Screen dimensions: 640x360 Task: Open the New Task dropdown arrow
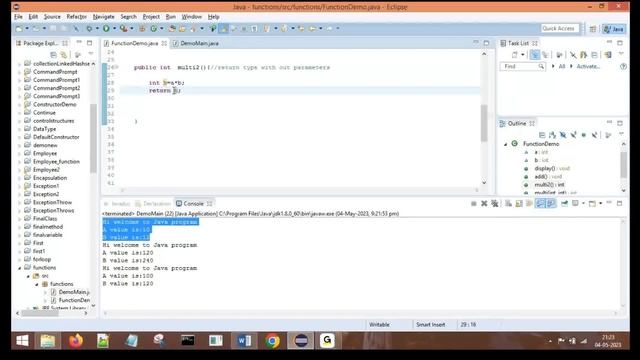click(x=522, y=55)
